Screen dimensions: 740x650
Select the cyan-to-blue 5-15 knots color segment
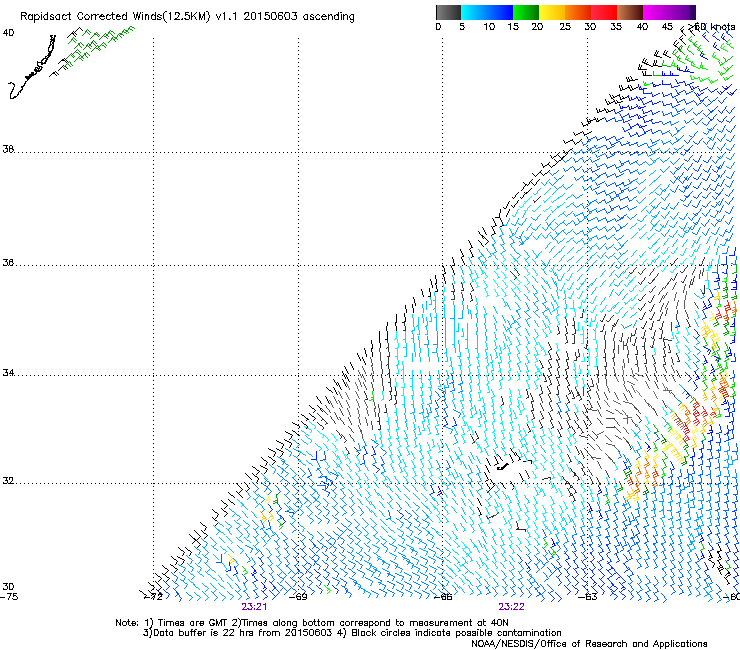(x=487, y=12)
